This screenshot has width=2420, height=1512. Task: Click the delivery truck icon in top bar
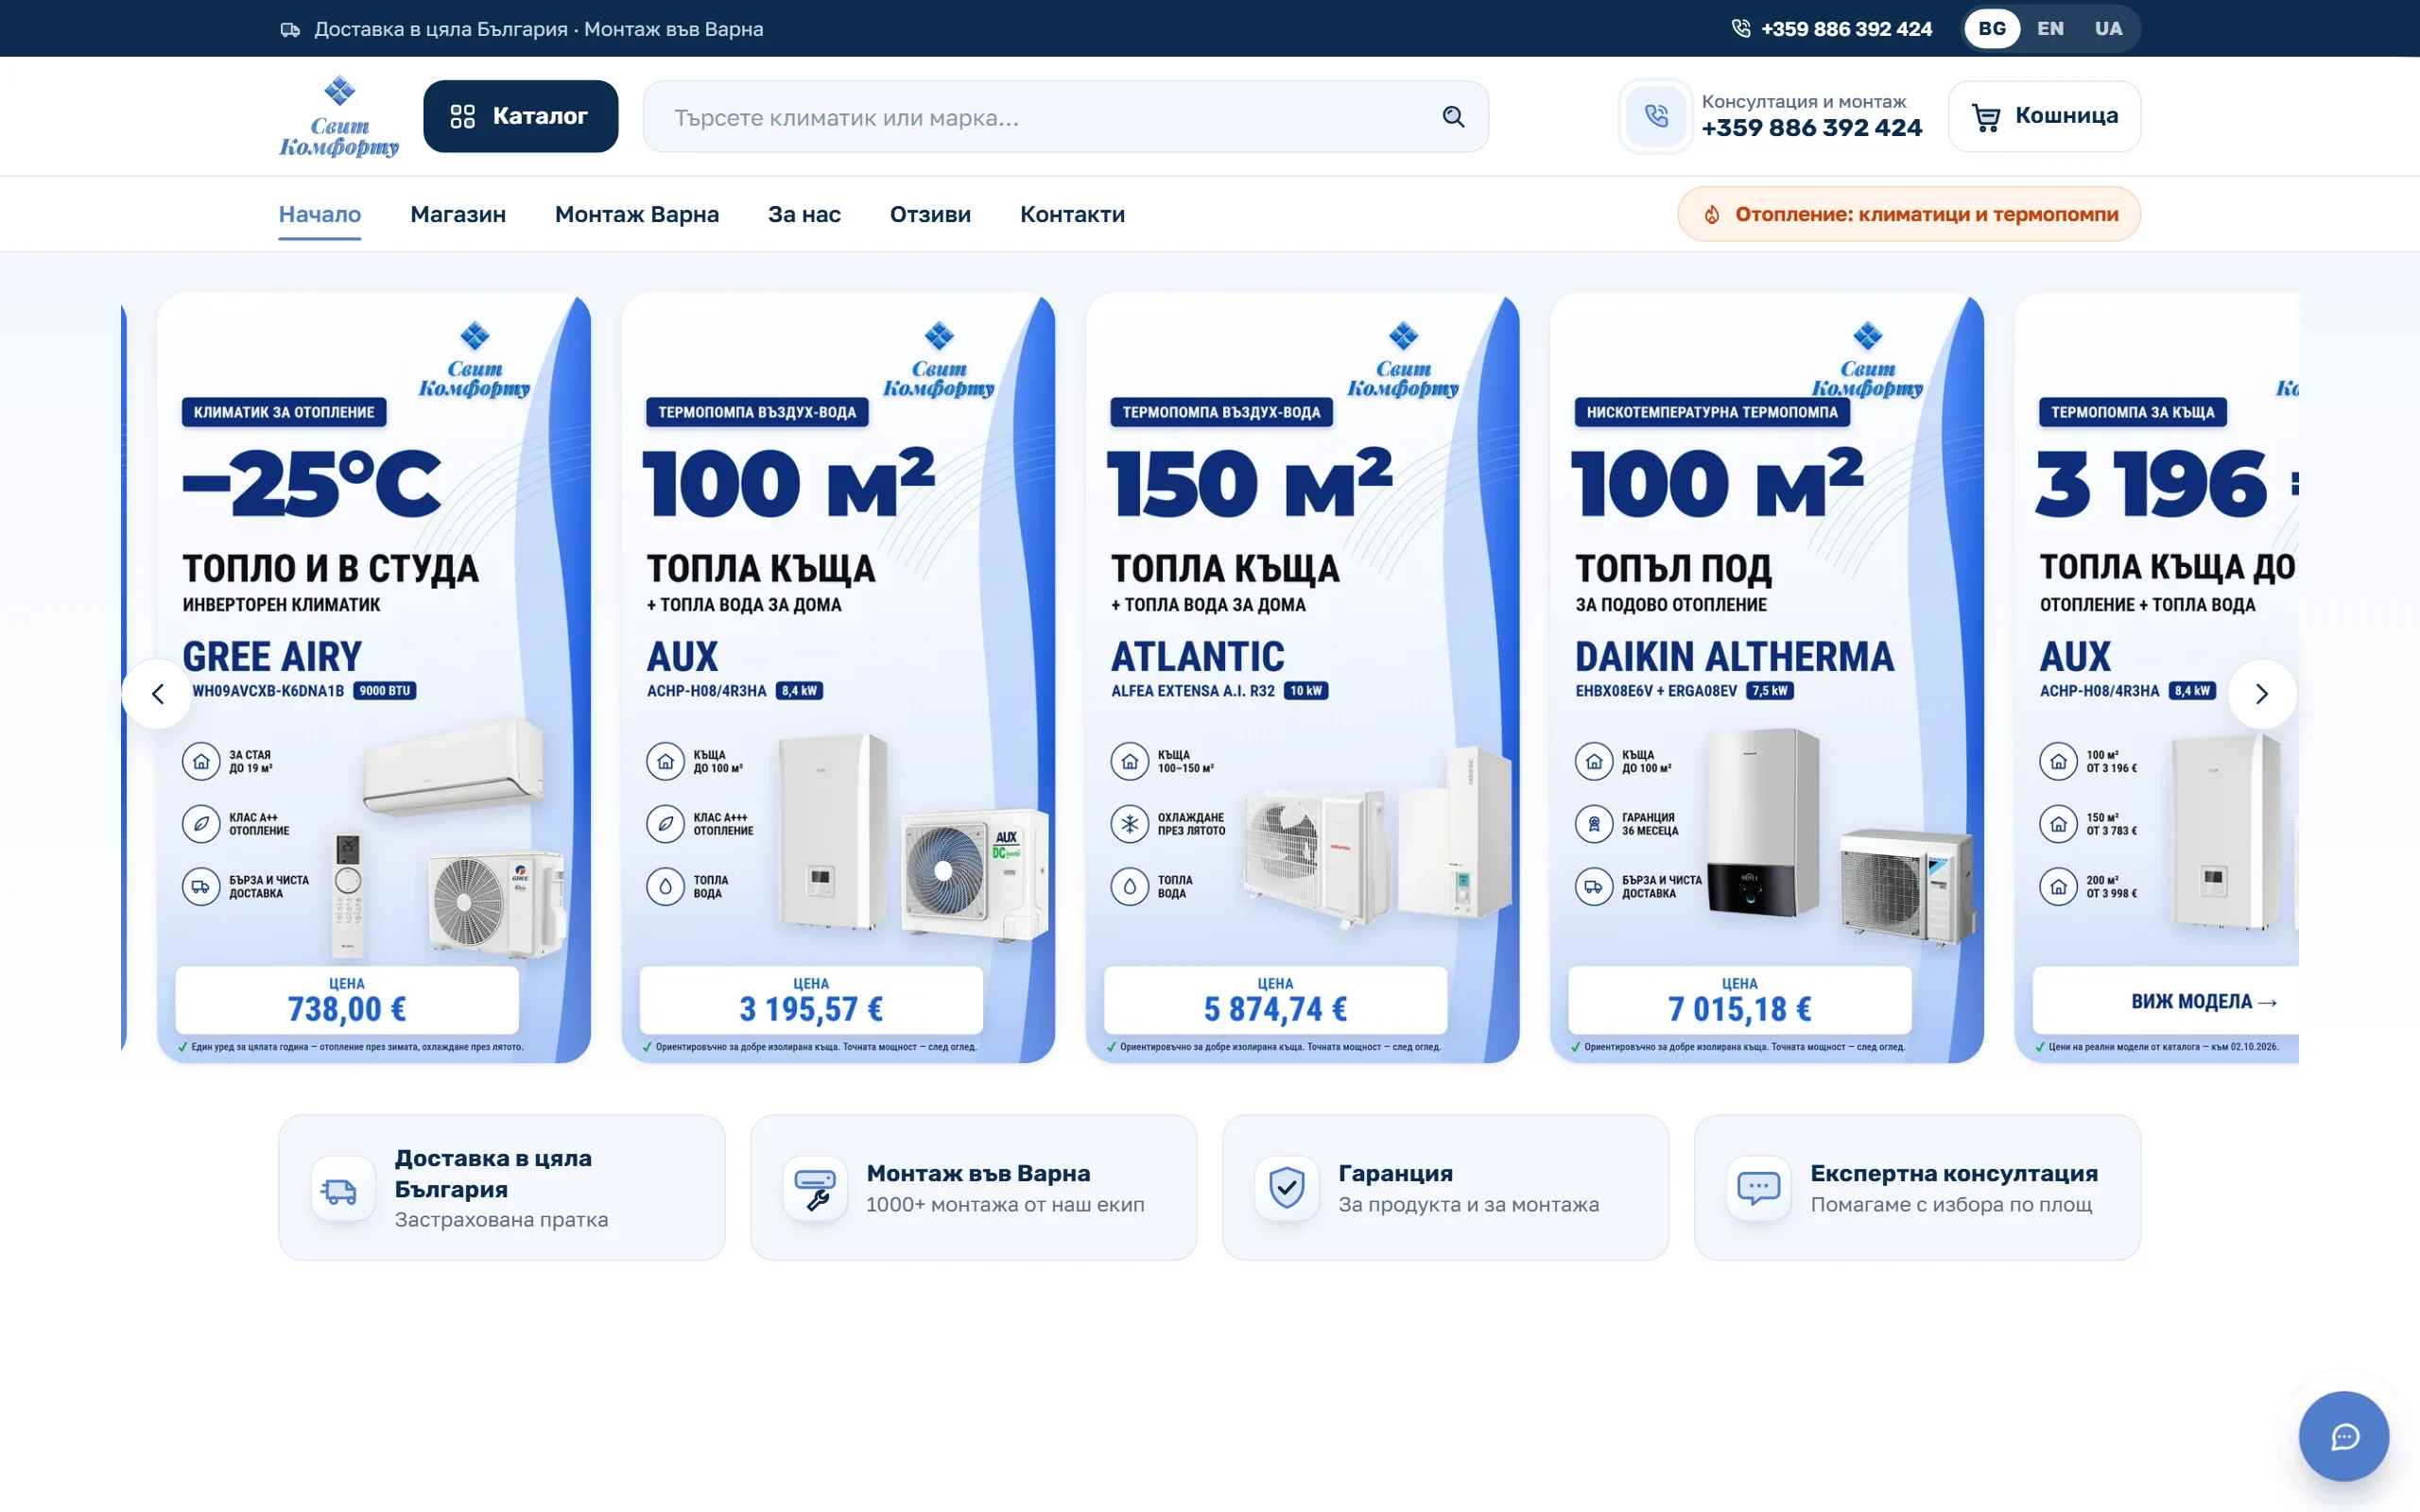point(290,29)
